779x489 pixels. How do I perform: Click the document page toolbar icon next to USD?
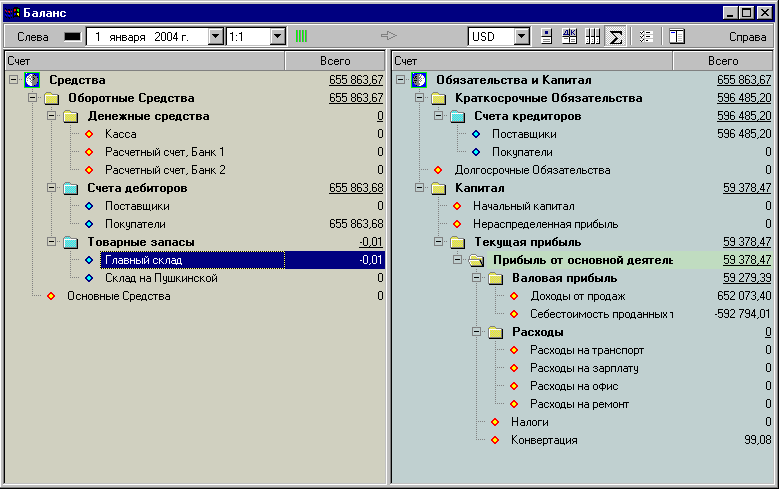click(x=546, y=36)
